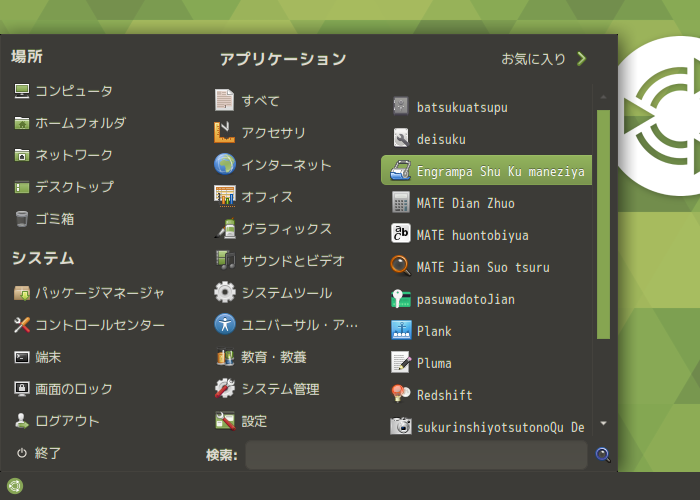The image size is (700, 500).
Task: Select the アクセサリ category icon
Action: pyautogui.click(x=225, y=132)
